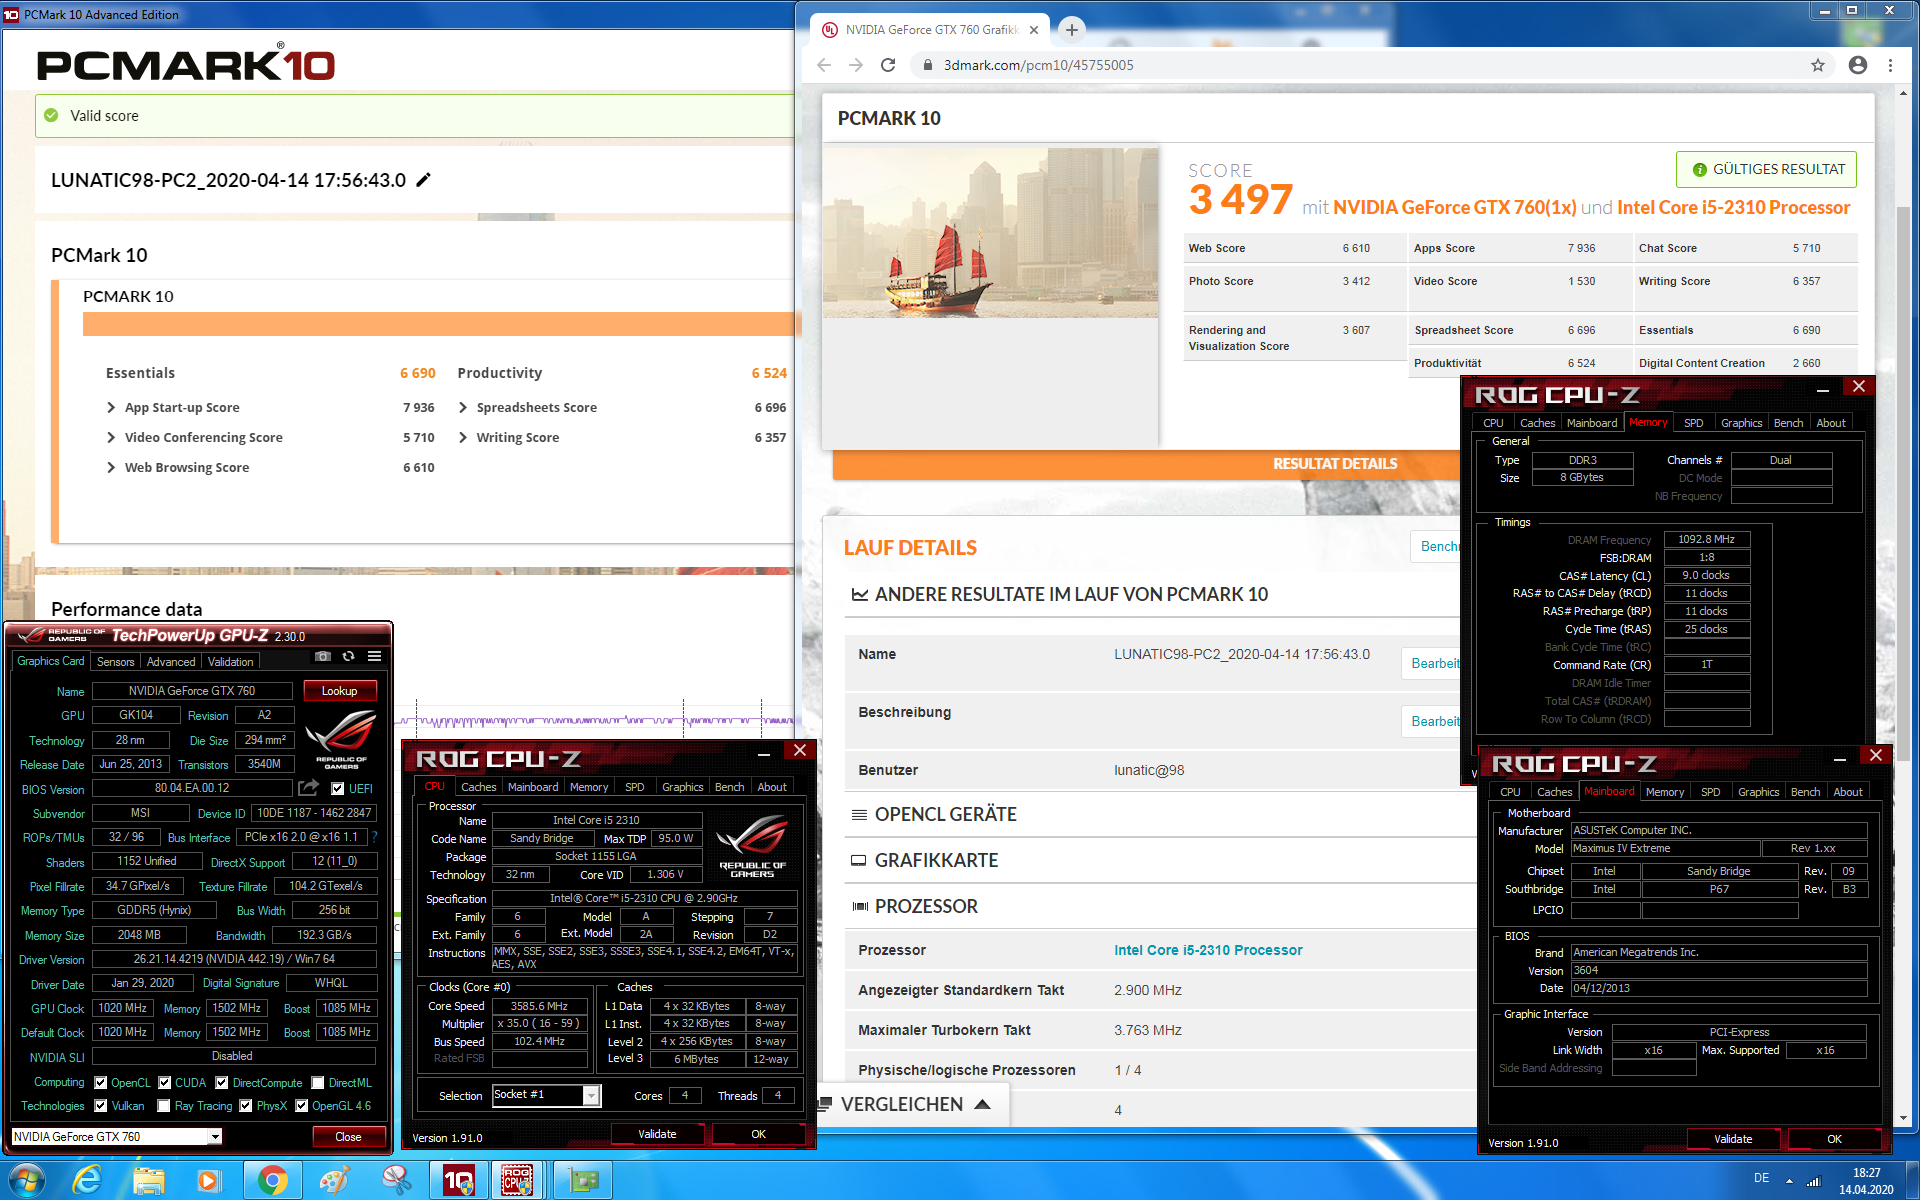This screenshot has height=1200, width=1920.
Task: Click the BIOS share/export icon in GPU-Z
Action: point(308,788)
